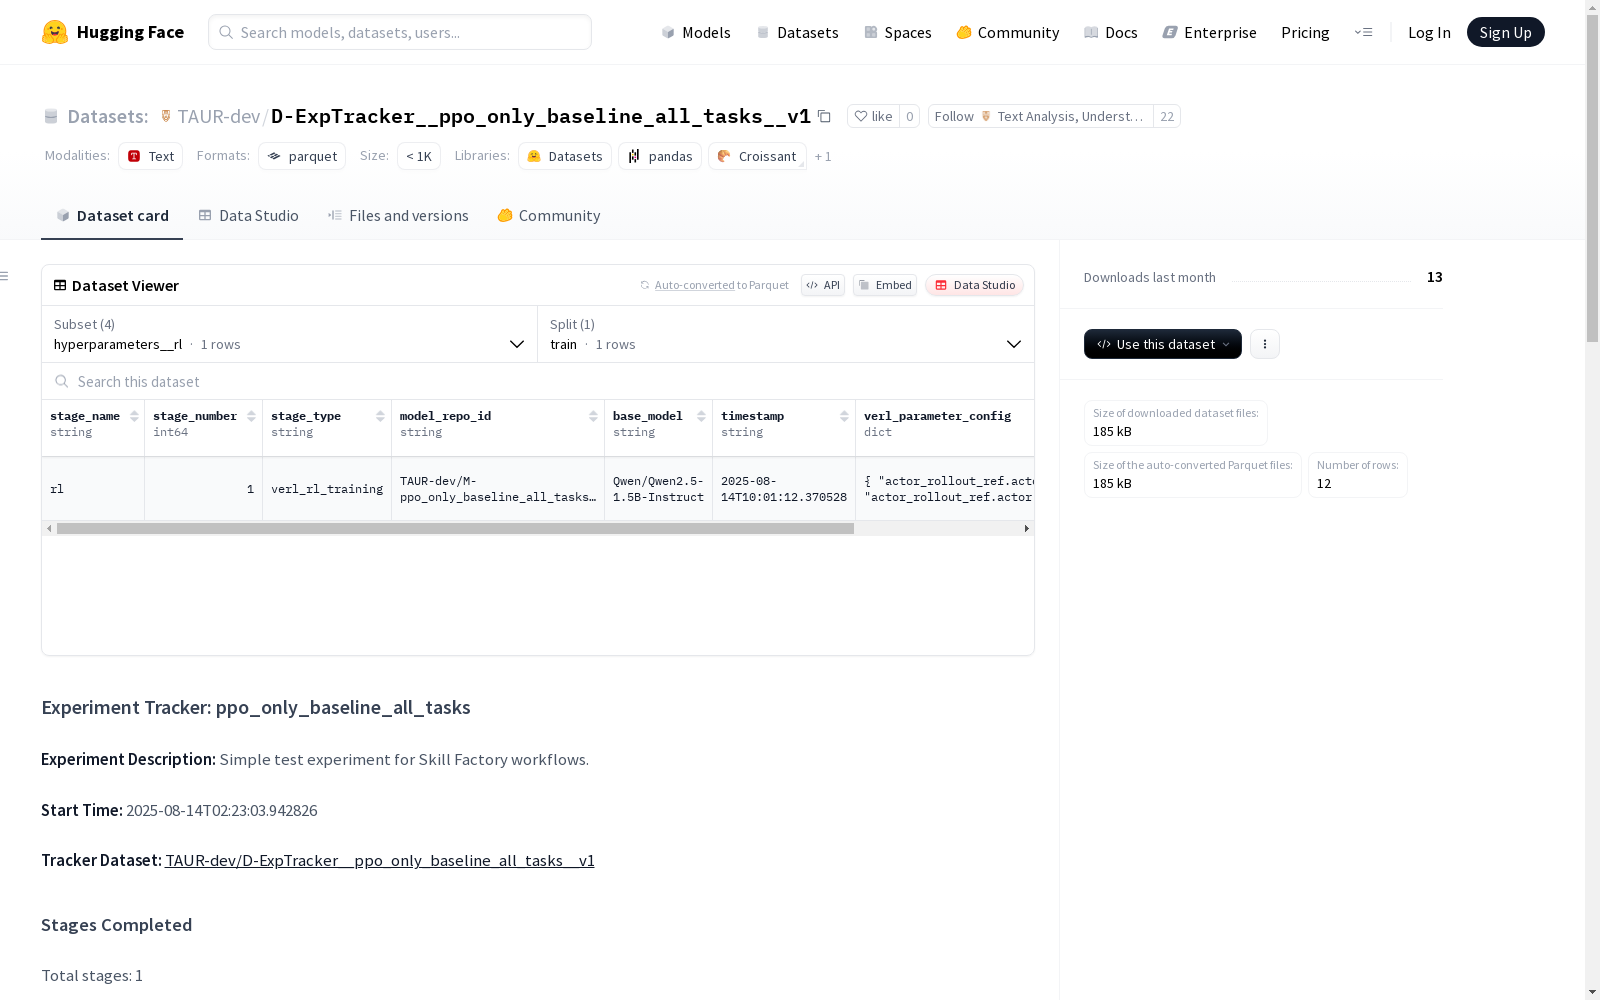Viewport: 1600px width, 1000px height.
Task: Copy the dataset name to clipboard
Action: [824, 116]
